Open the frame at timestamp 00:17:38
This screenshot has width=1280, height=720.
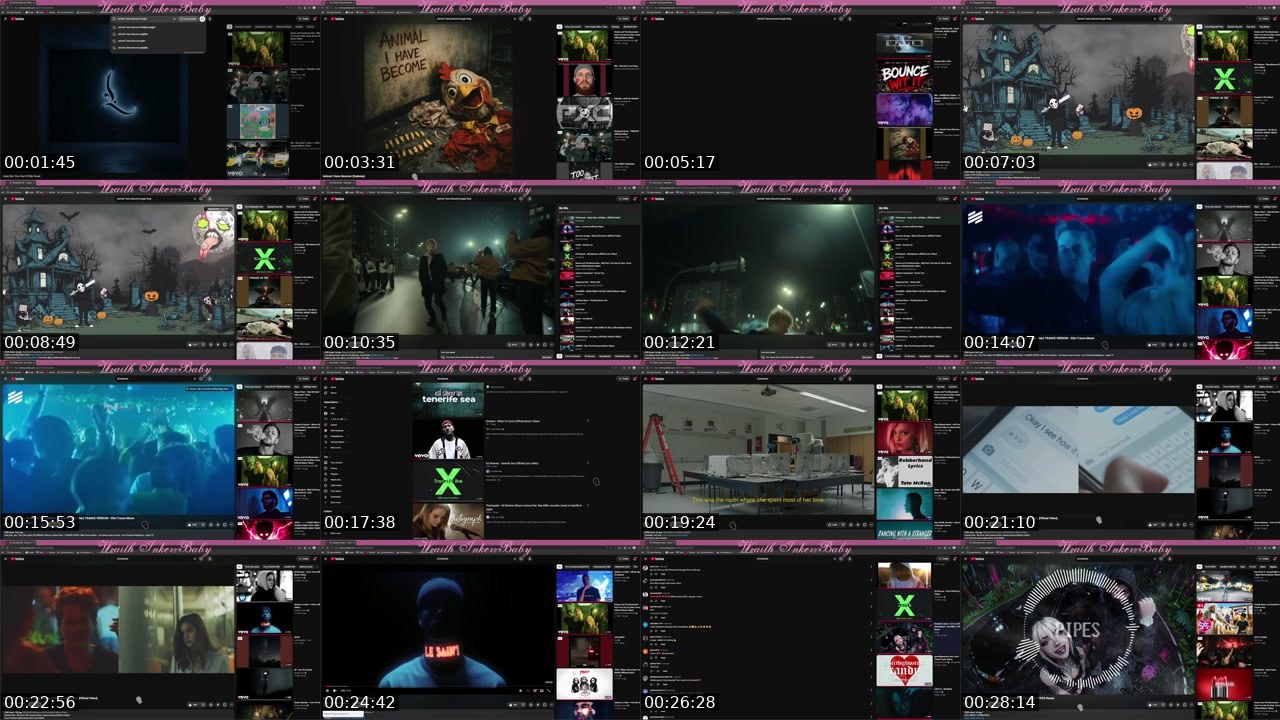point(480,450)
